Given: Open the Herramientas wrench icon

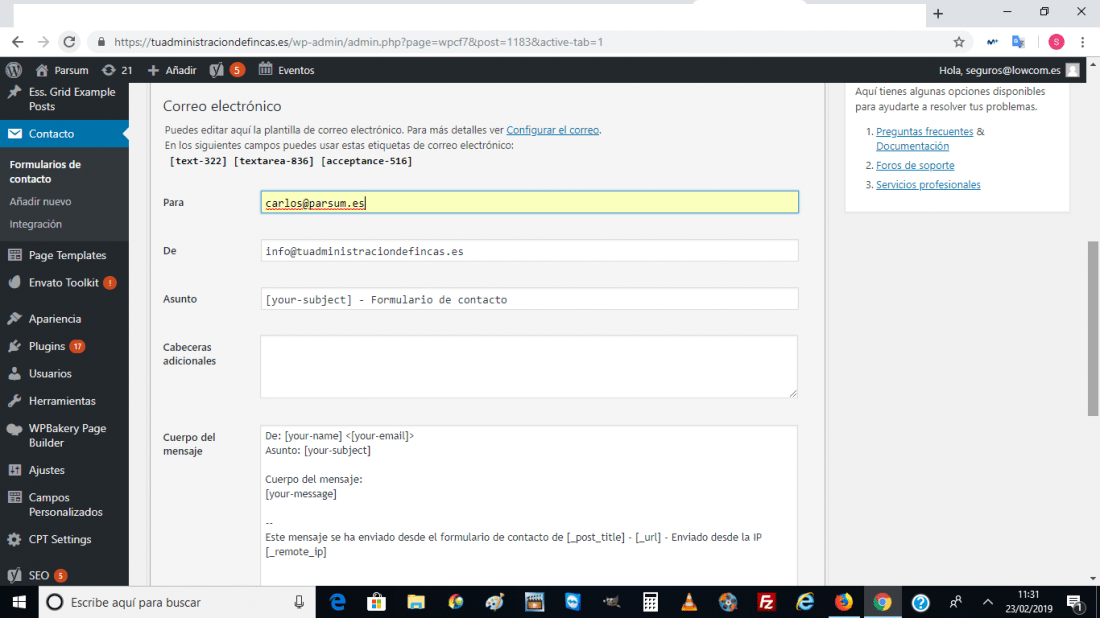Looking at the screenshot, I should point(15,401).
